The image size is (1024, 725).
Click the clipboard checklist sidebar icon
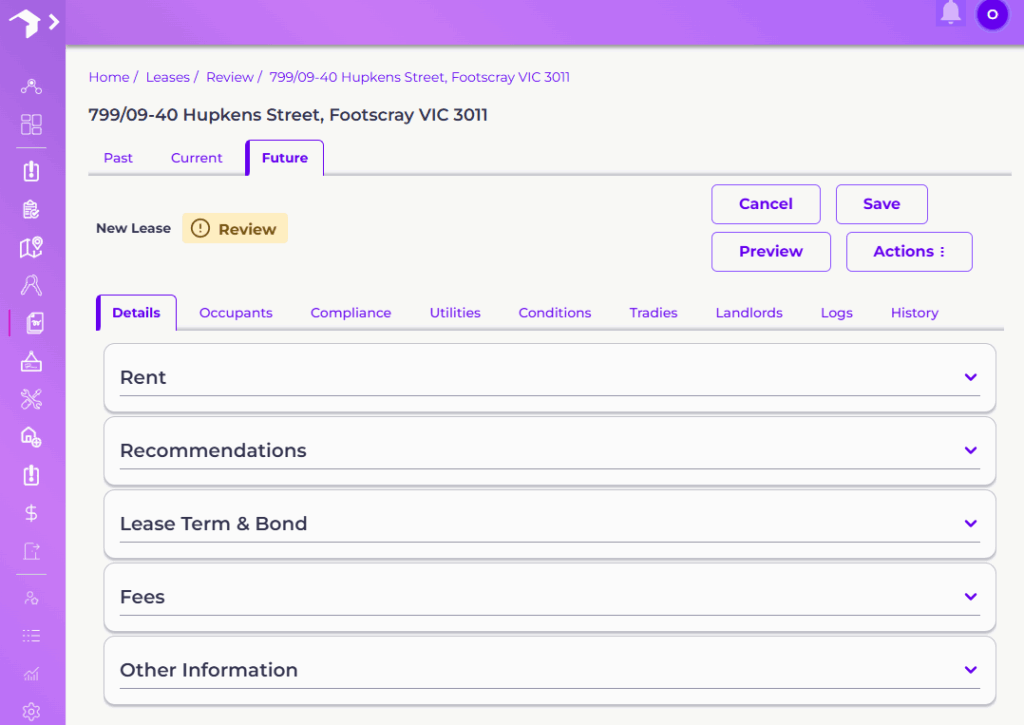click(x=31, y=209)
